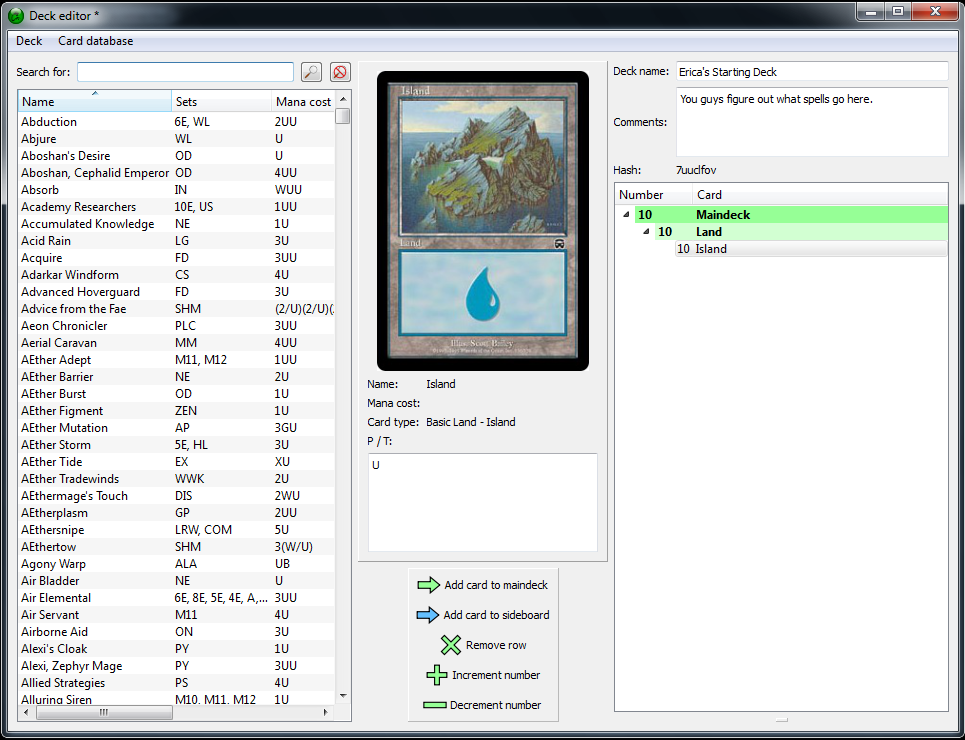Screen dimensions: 965x740
Task: Collapse the Land tree group
Action: click(645, 232)
